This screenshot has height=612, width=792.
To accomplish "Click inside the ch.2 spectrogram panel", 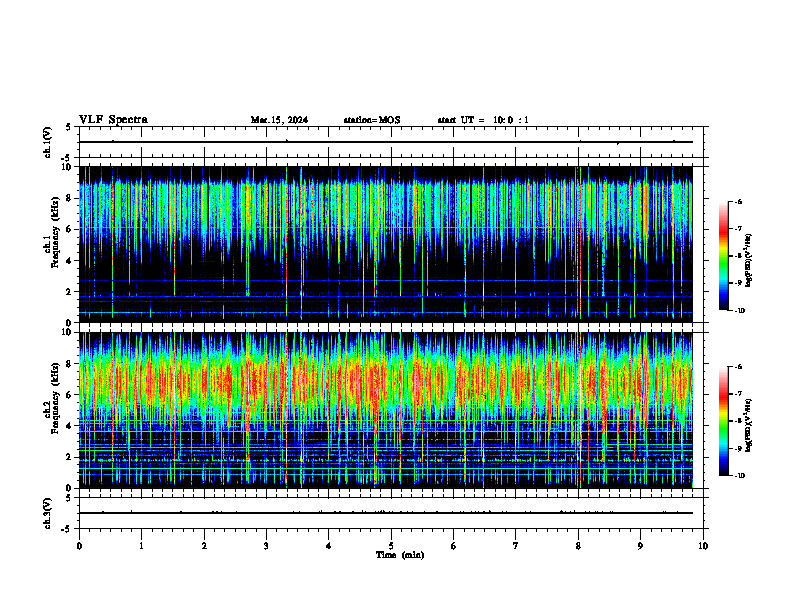I will pyautogui.click(x=386, y=410).
